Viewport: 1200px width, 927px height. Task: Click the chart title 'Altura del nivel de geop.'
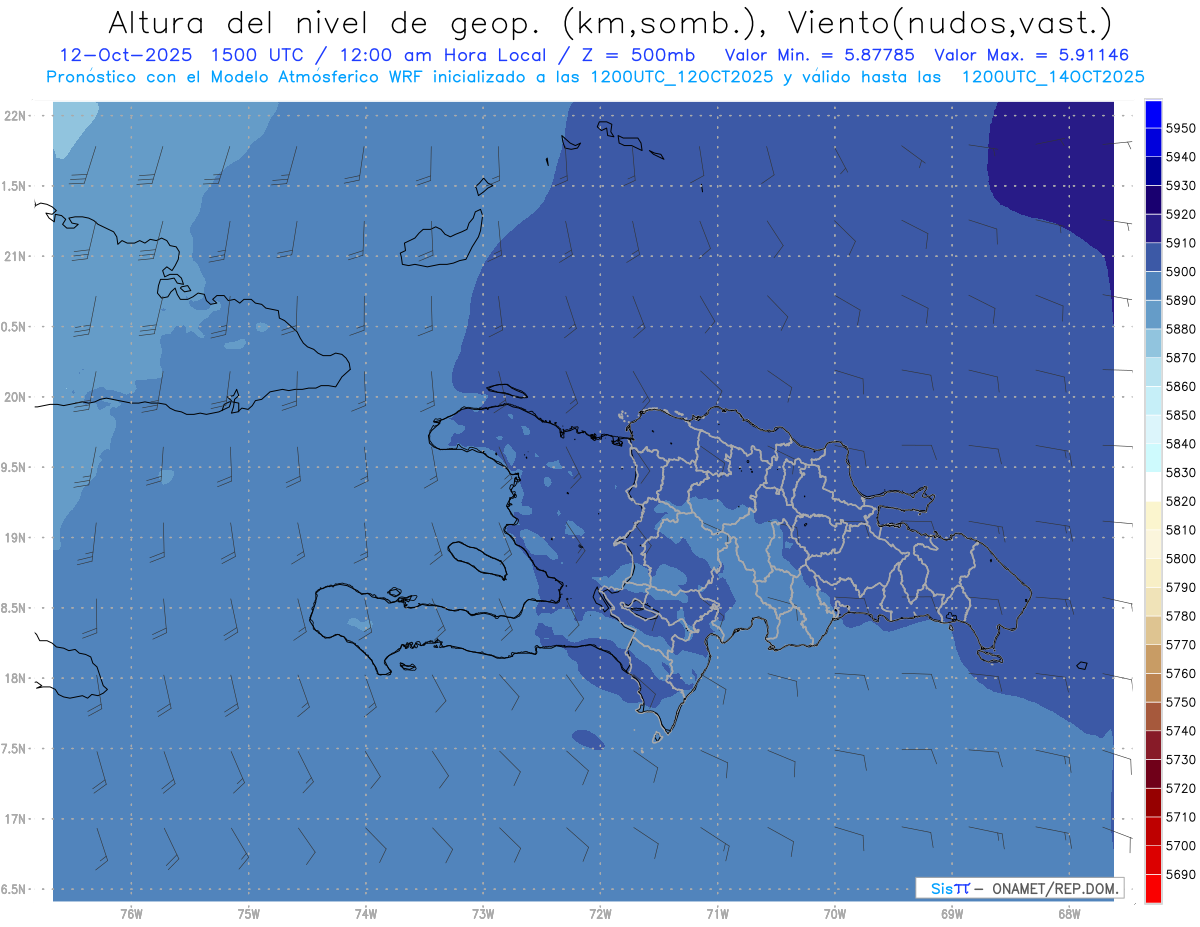tap(325, 22)
